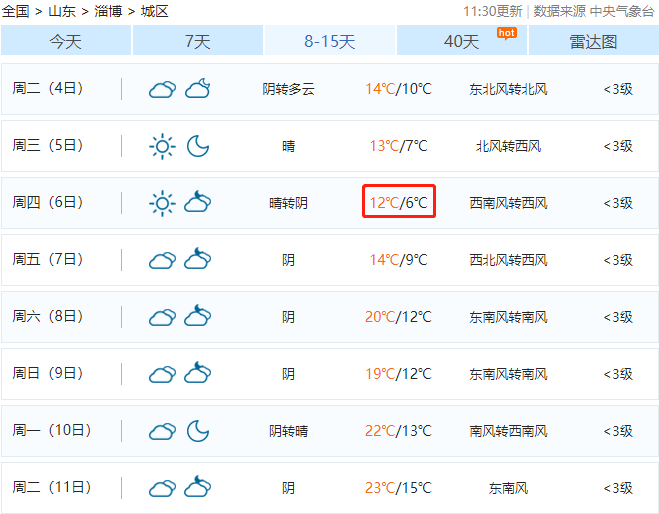This screenshot has width=659, height=514.
Task: Click the crescent moon icon for 周一（10日）
Action: [x=198, y=431]
